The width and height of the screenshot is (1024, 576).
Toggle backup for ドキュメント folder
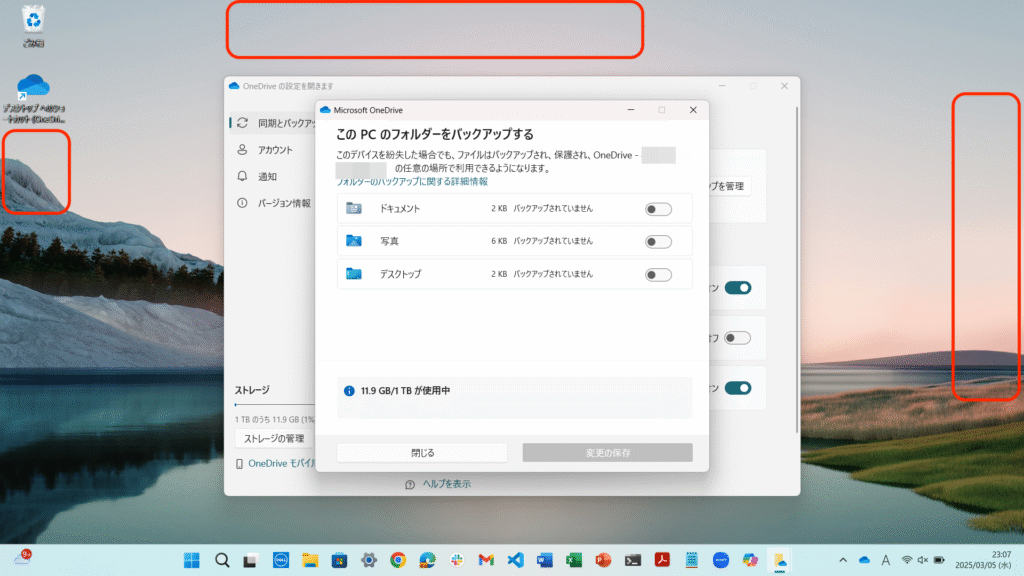pyautogui.click(x=658, y=209)
